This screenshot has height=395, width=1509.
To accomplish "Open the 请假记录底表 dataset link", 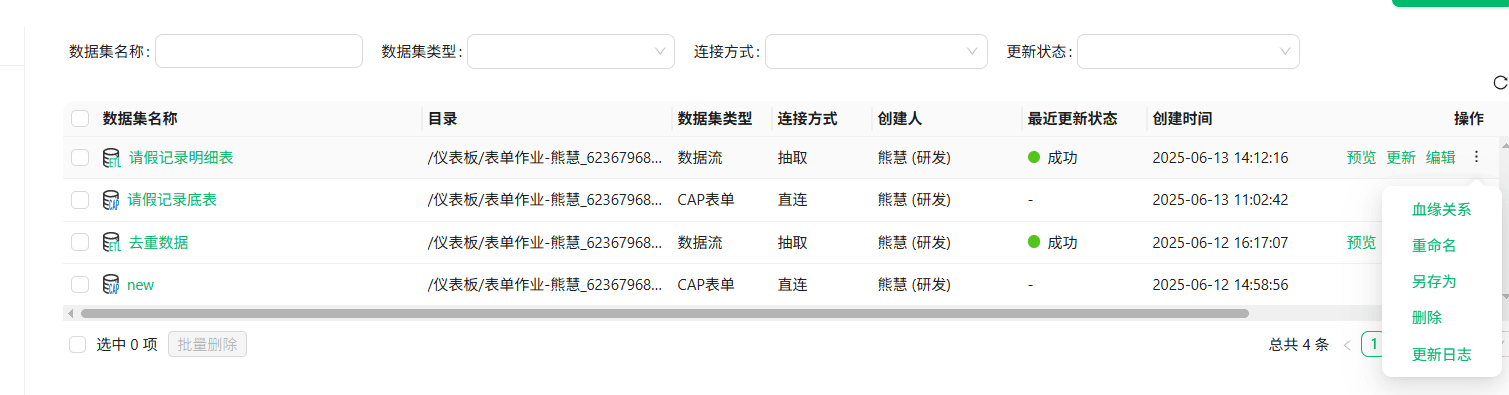I will pos(172,200).
